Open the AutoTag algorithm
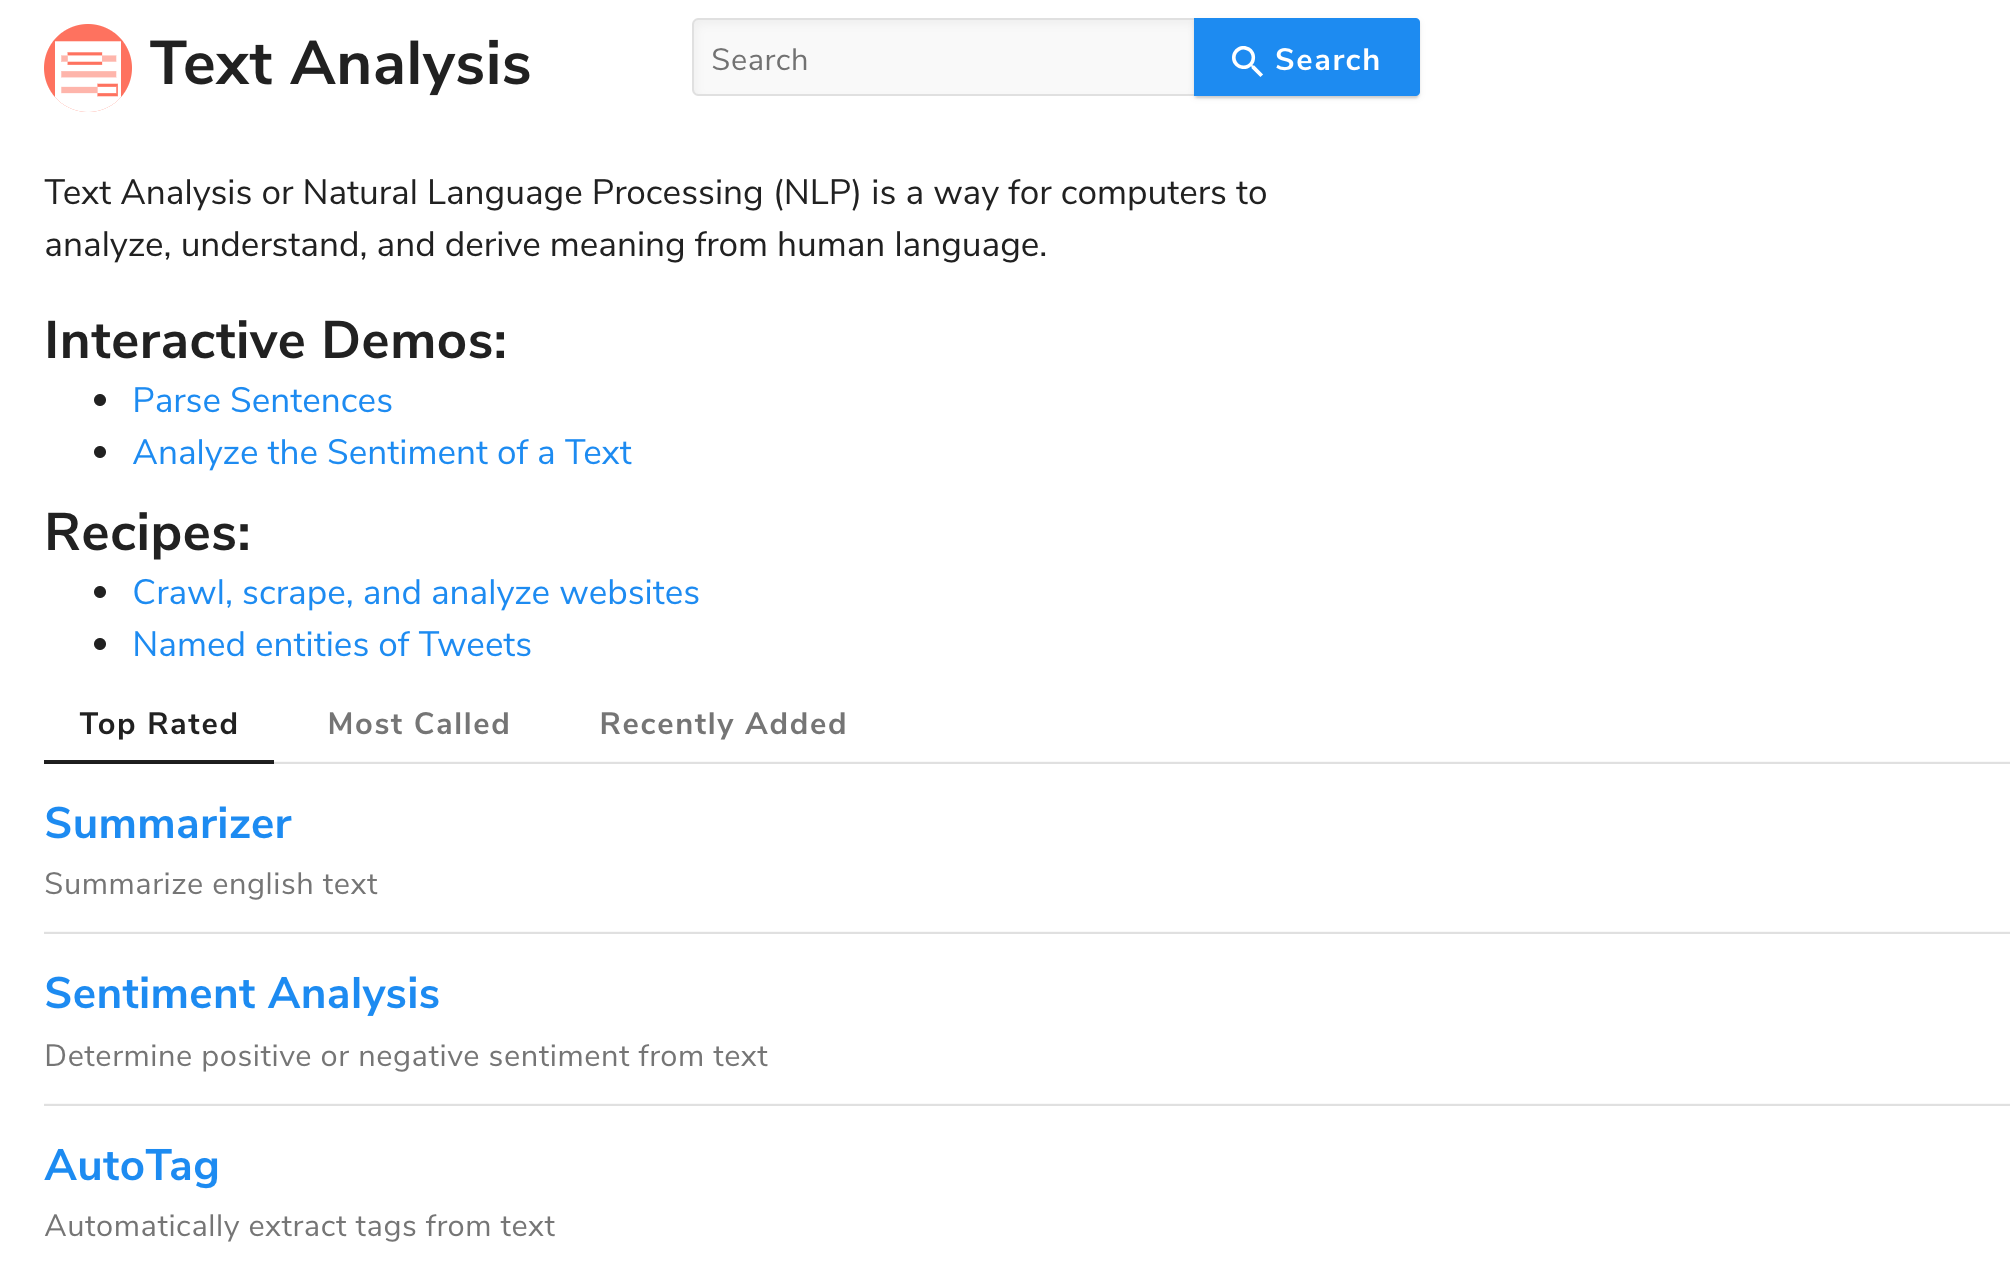This screenshot has height=1266, width=2010. [132, 1165]
